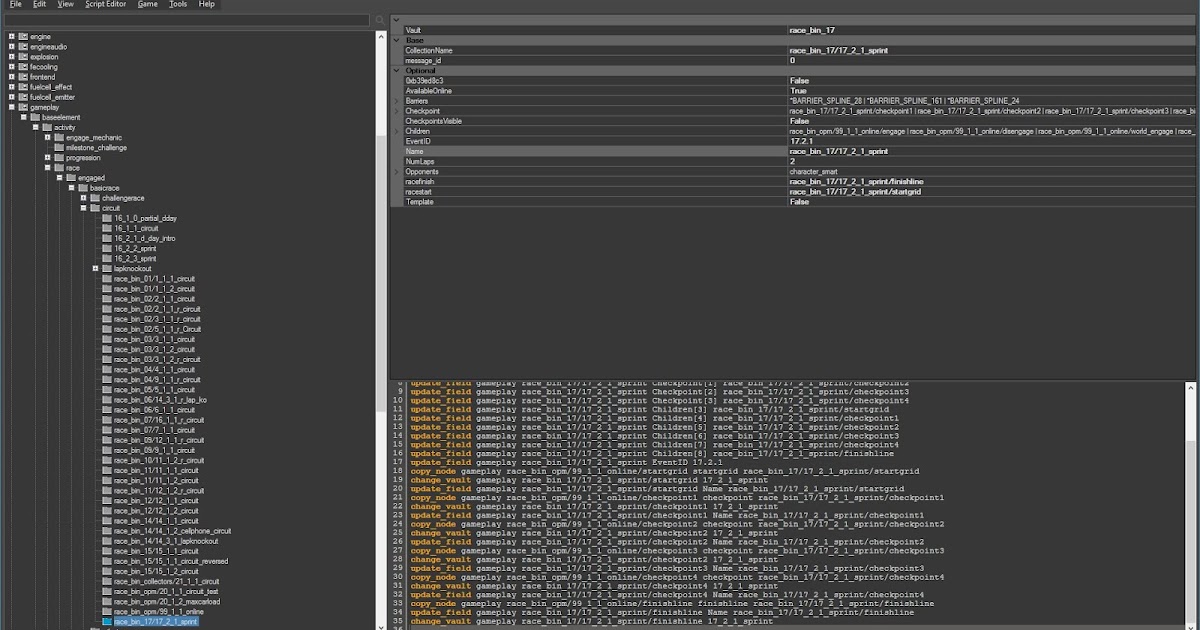The width and height of the screenshot is (1200, 630).
Task: Open the Script Editor menu
Action: pyautogui.click(x=106, y=4)
